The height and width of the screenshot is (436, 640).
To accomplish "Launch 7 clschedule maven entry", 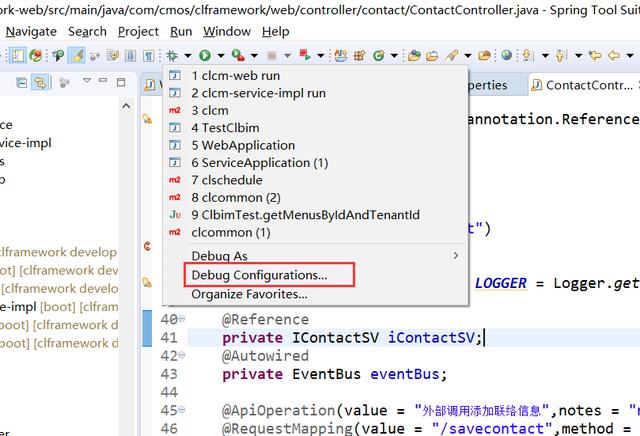I will [315, 180].
